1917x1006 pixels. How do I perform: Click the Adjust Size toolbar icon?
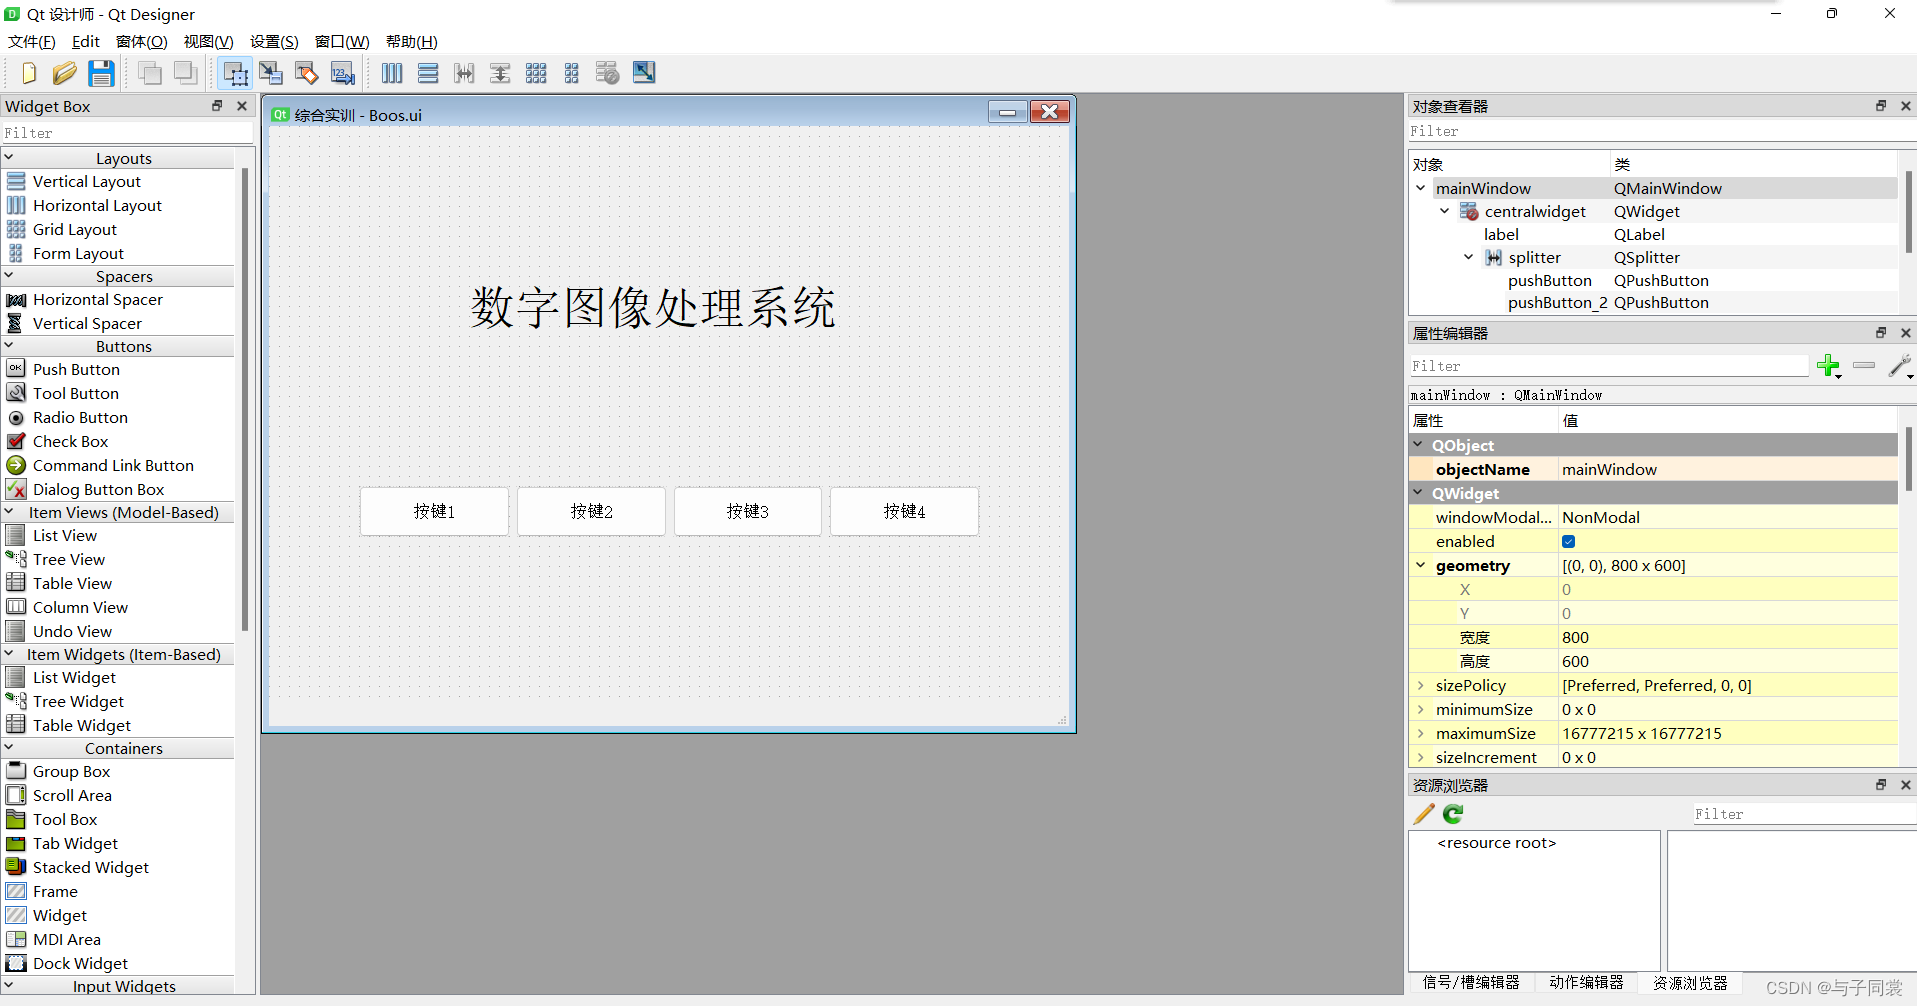point(643,73)
